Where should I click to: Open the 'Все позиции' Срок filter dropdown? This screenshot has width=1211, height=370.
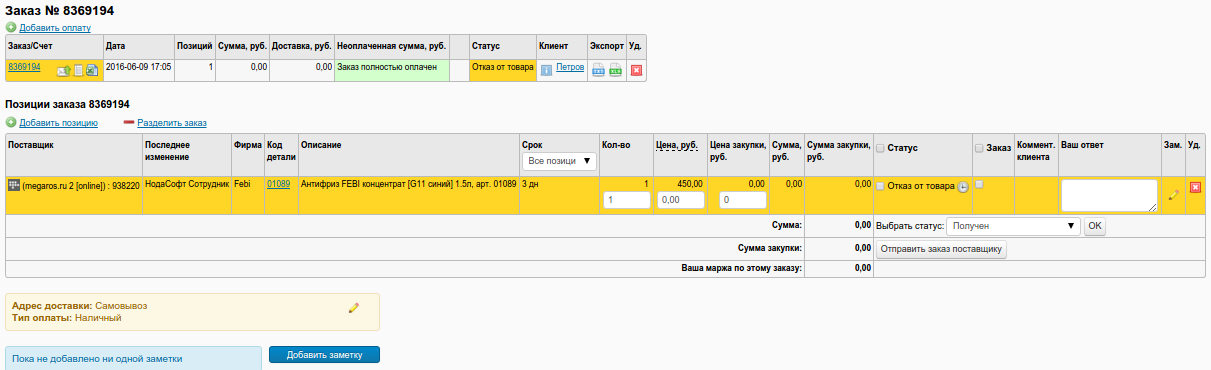pos(559,161)
